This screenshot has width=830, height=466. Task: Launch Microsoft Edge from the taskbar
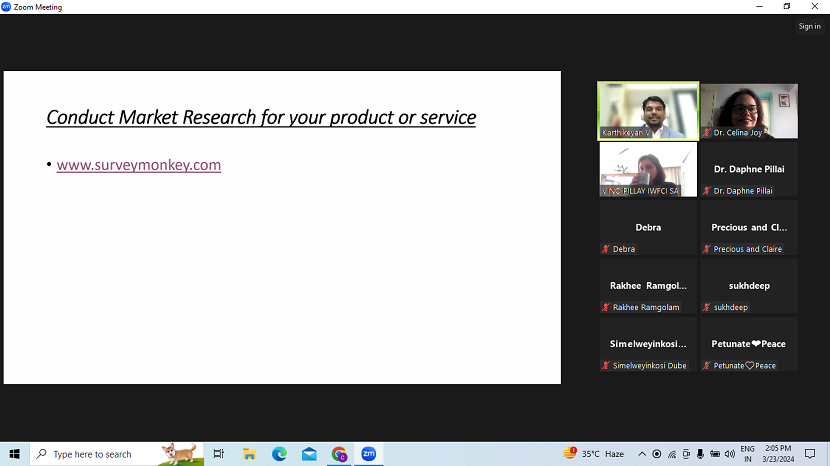[x=280, y=454]
